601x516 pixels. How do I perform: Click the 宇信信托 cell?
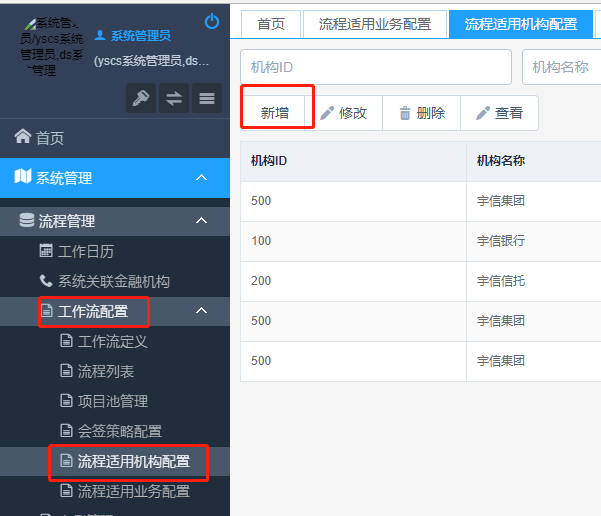click(x=534, y=281)
